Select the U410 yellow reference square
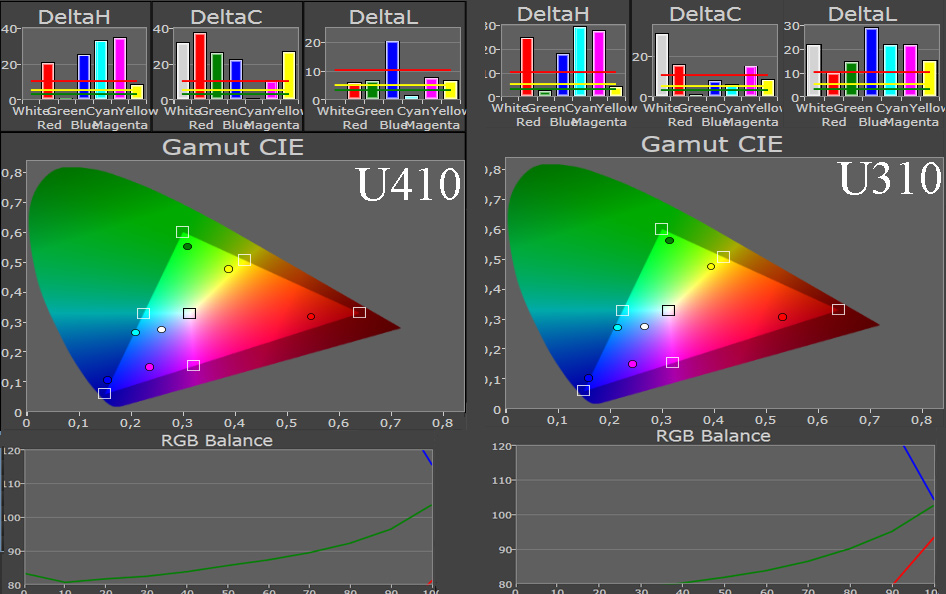946x594 pixels. (x=244, y=260)
